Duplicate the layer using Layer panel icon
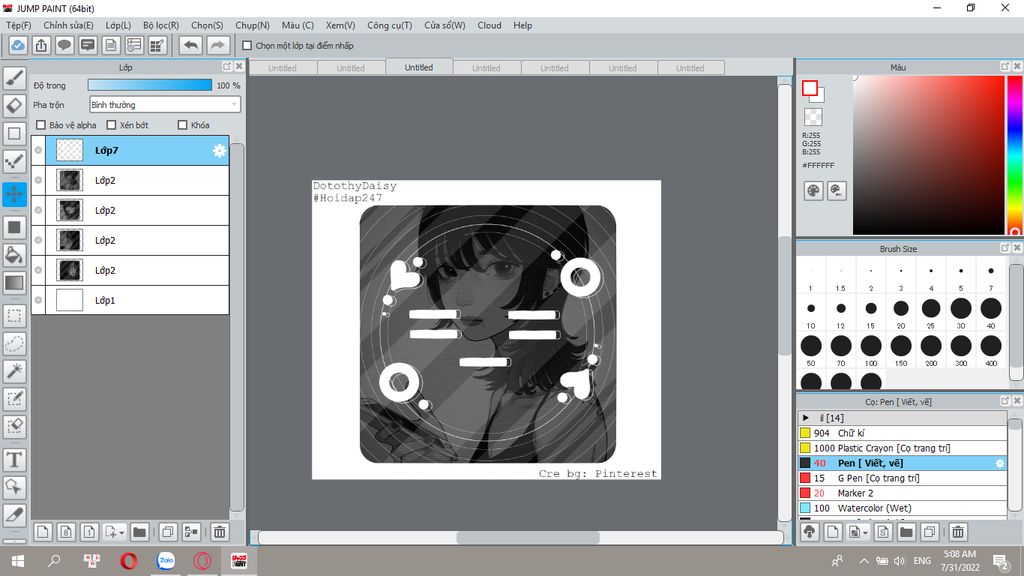This screenshot has width=1024, height=576. click(x=168, y=532)
